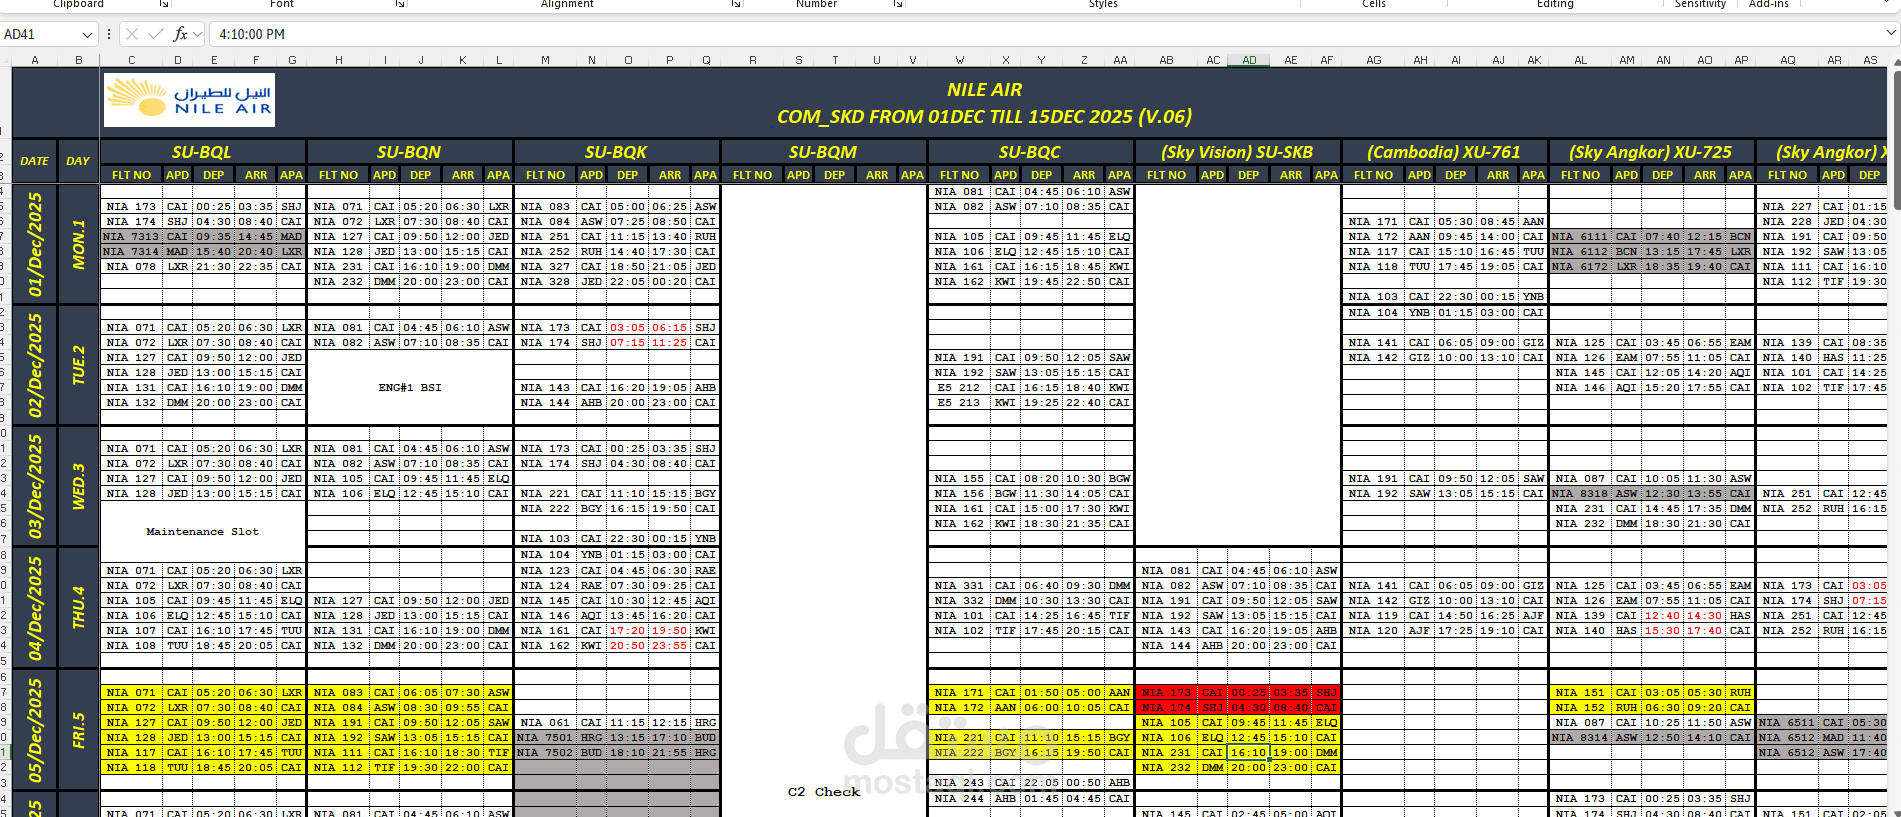Open the Alignment settings dialog launcher
Viewport: 1901px width, 817px height.
point(736,4)
